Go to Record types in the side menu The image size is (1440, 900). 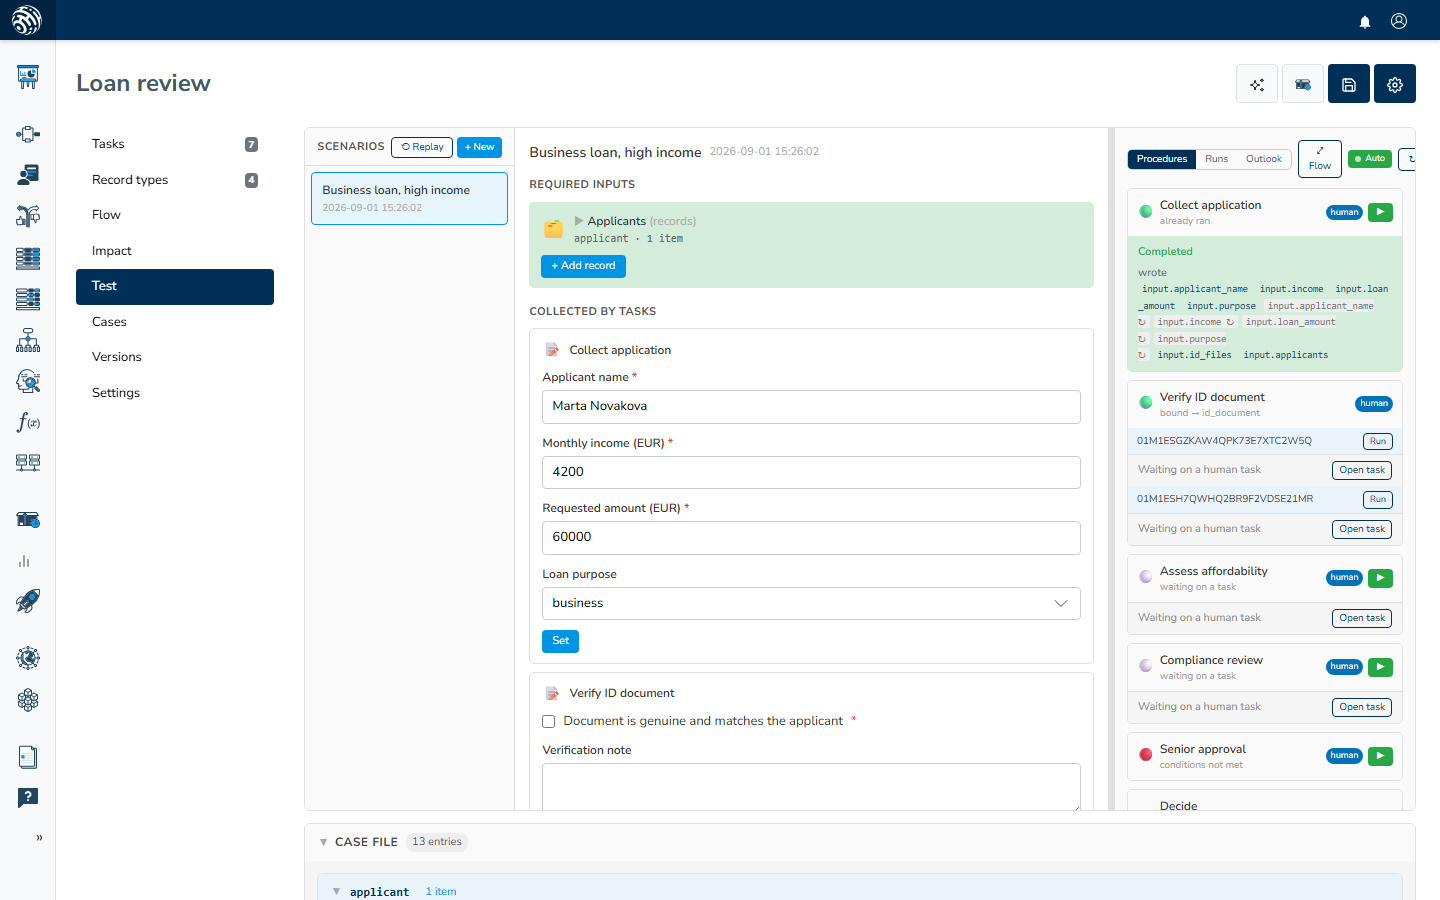coord(175,180)
